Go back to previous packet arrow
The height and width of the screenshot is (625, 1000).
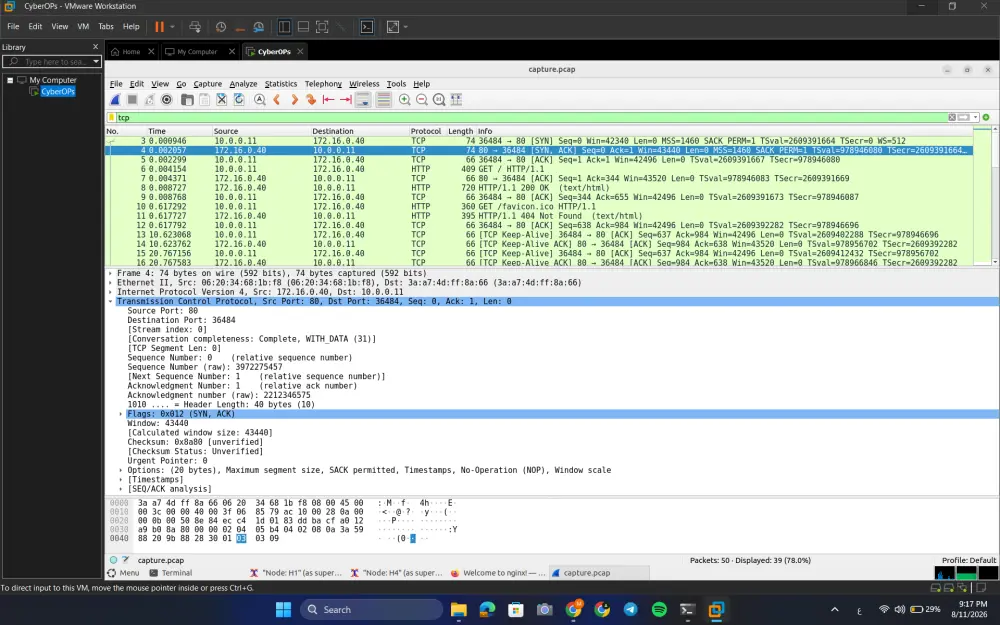click(x=277, y=99)
